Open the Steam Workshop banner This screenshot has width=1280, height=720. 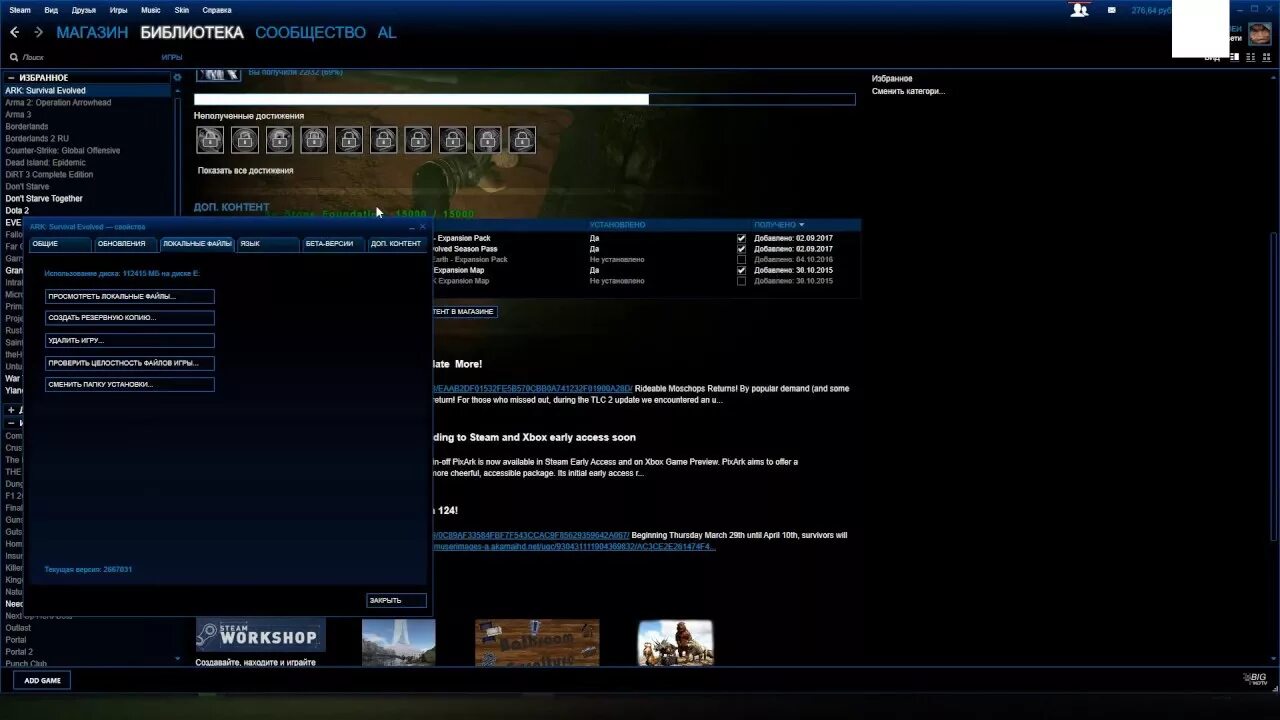pos(260,635)
